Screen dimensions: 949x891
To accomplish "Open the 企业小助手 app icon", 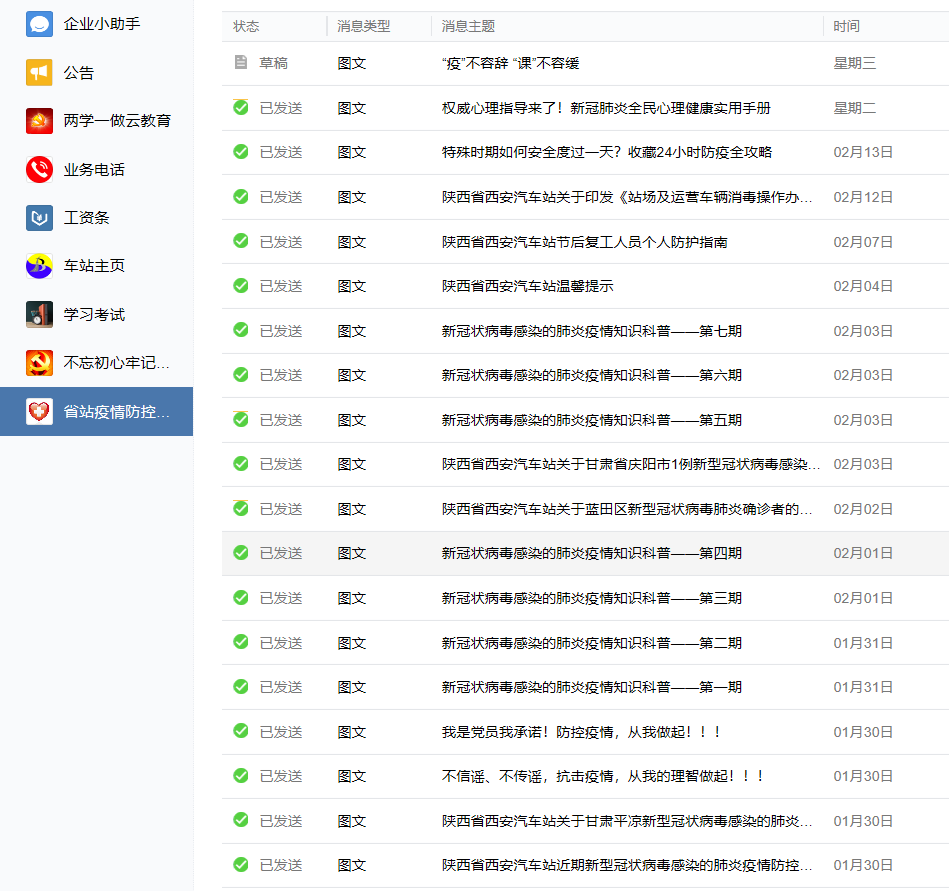I will 39,24.
